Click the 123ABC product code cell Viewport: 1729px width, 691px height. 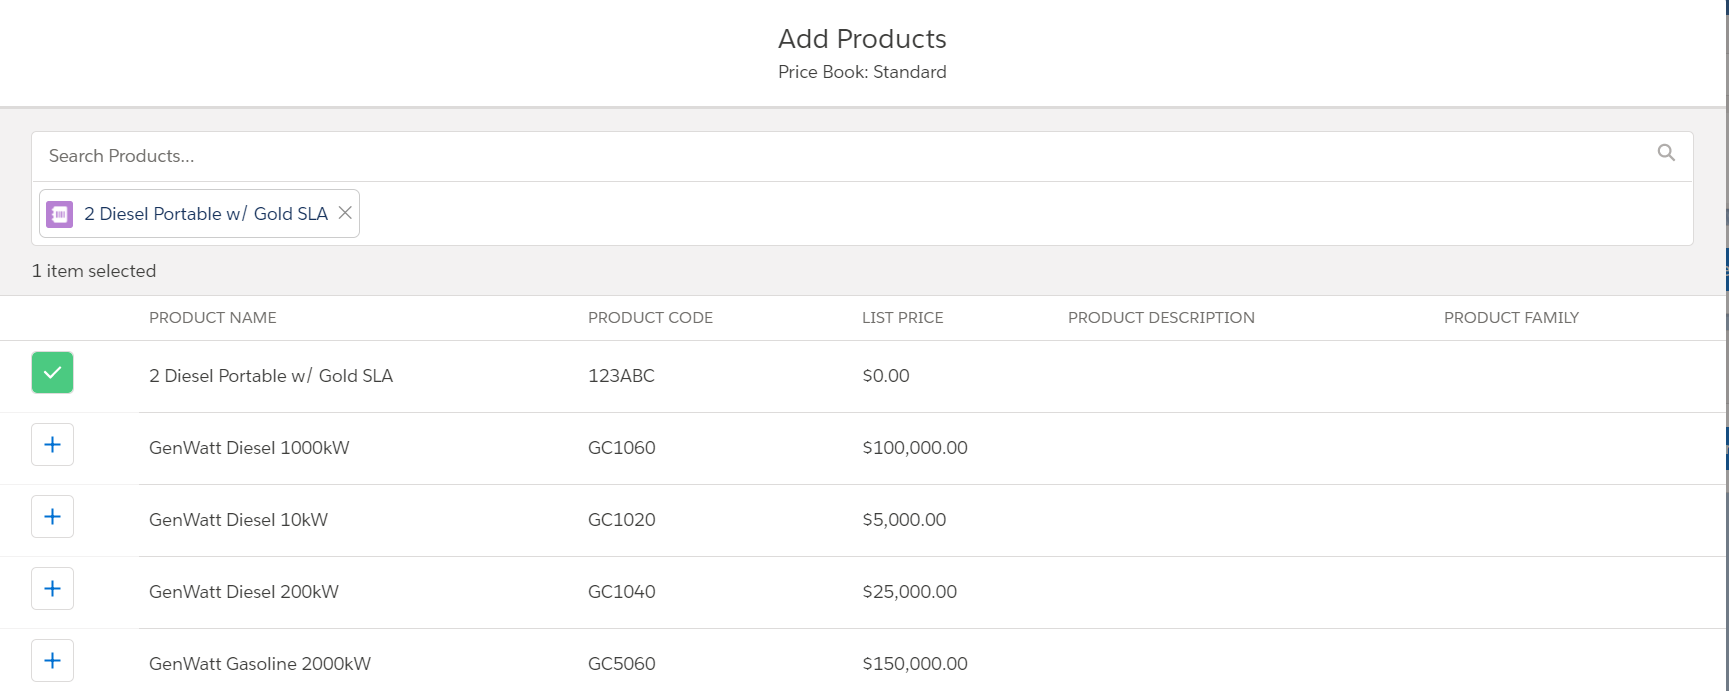[621, 376]
